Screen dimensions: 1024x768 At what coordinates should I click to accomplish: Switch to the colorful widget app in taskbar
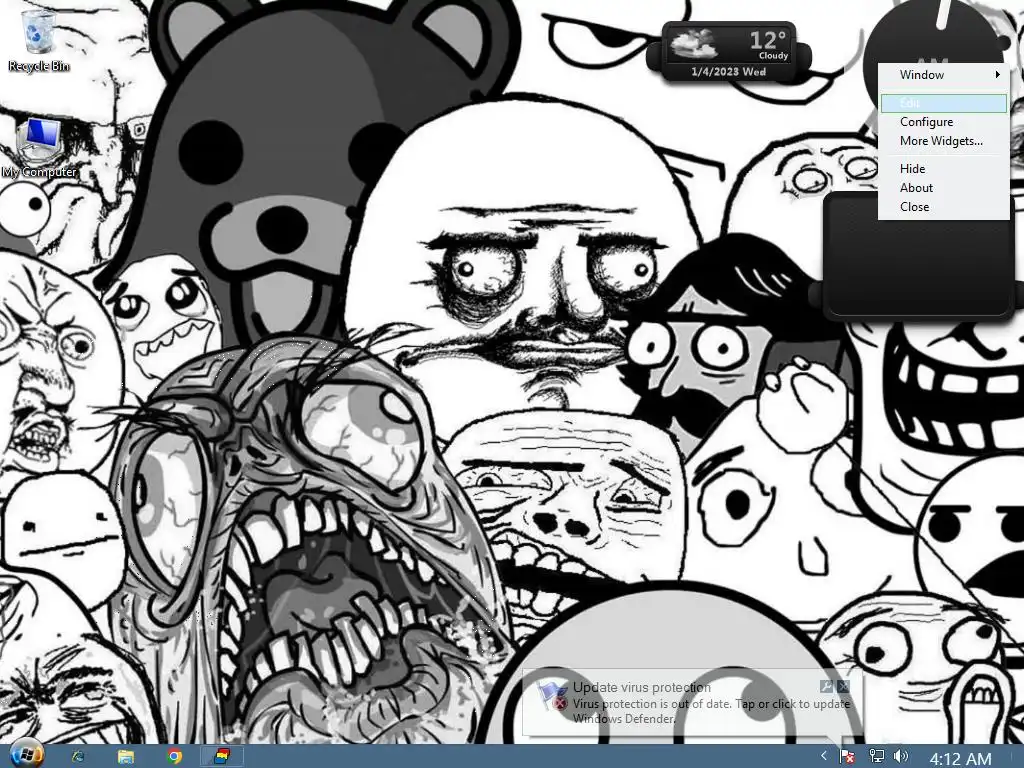click(222, 756)
